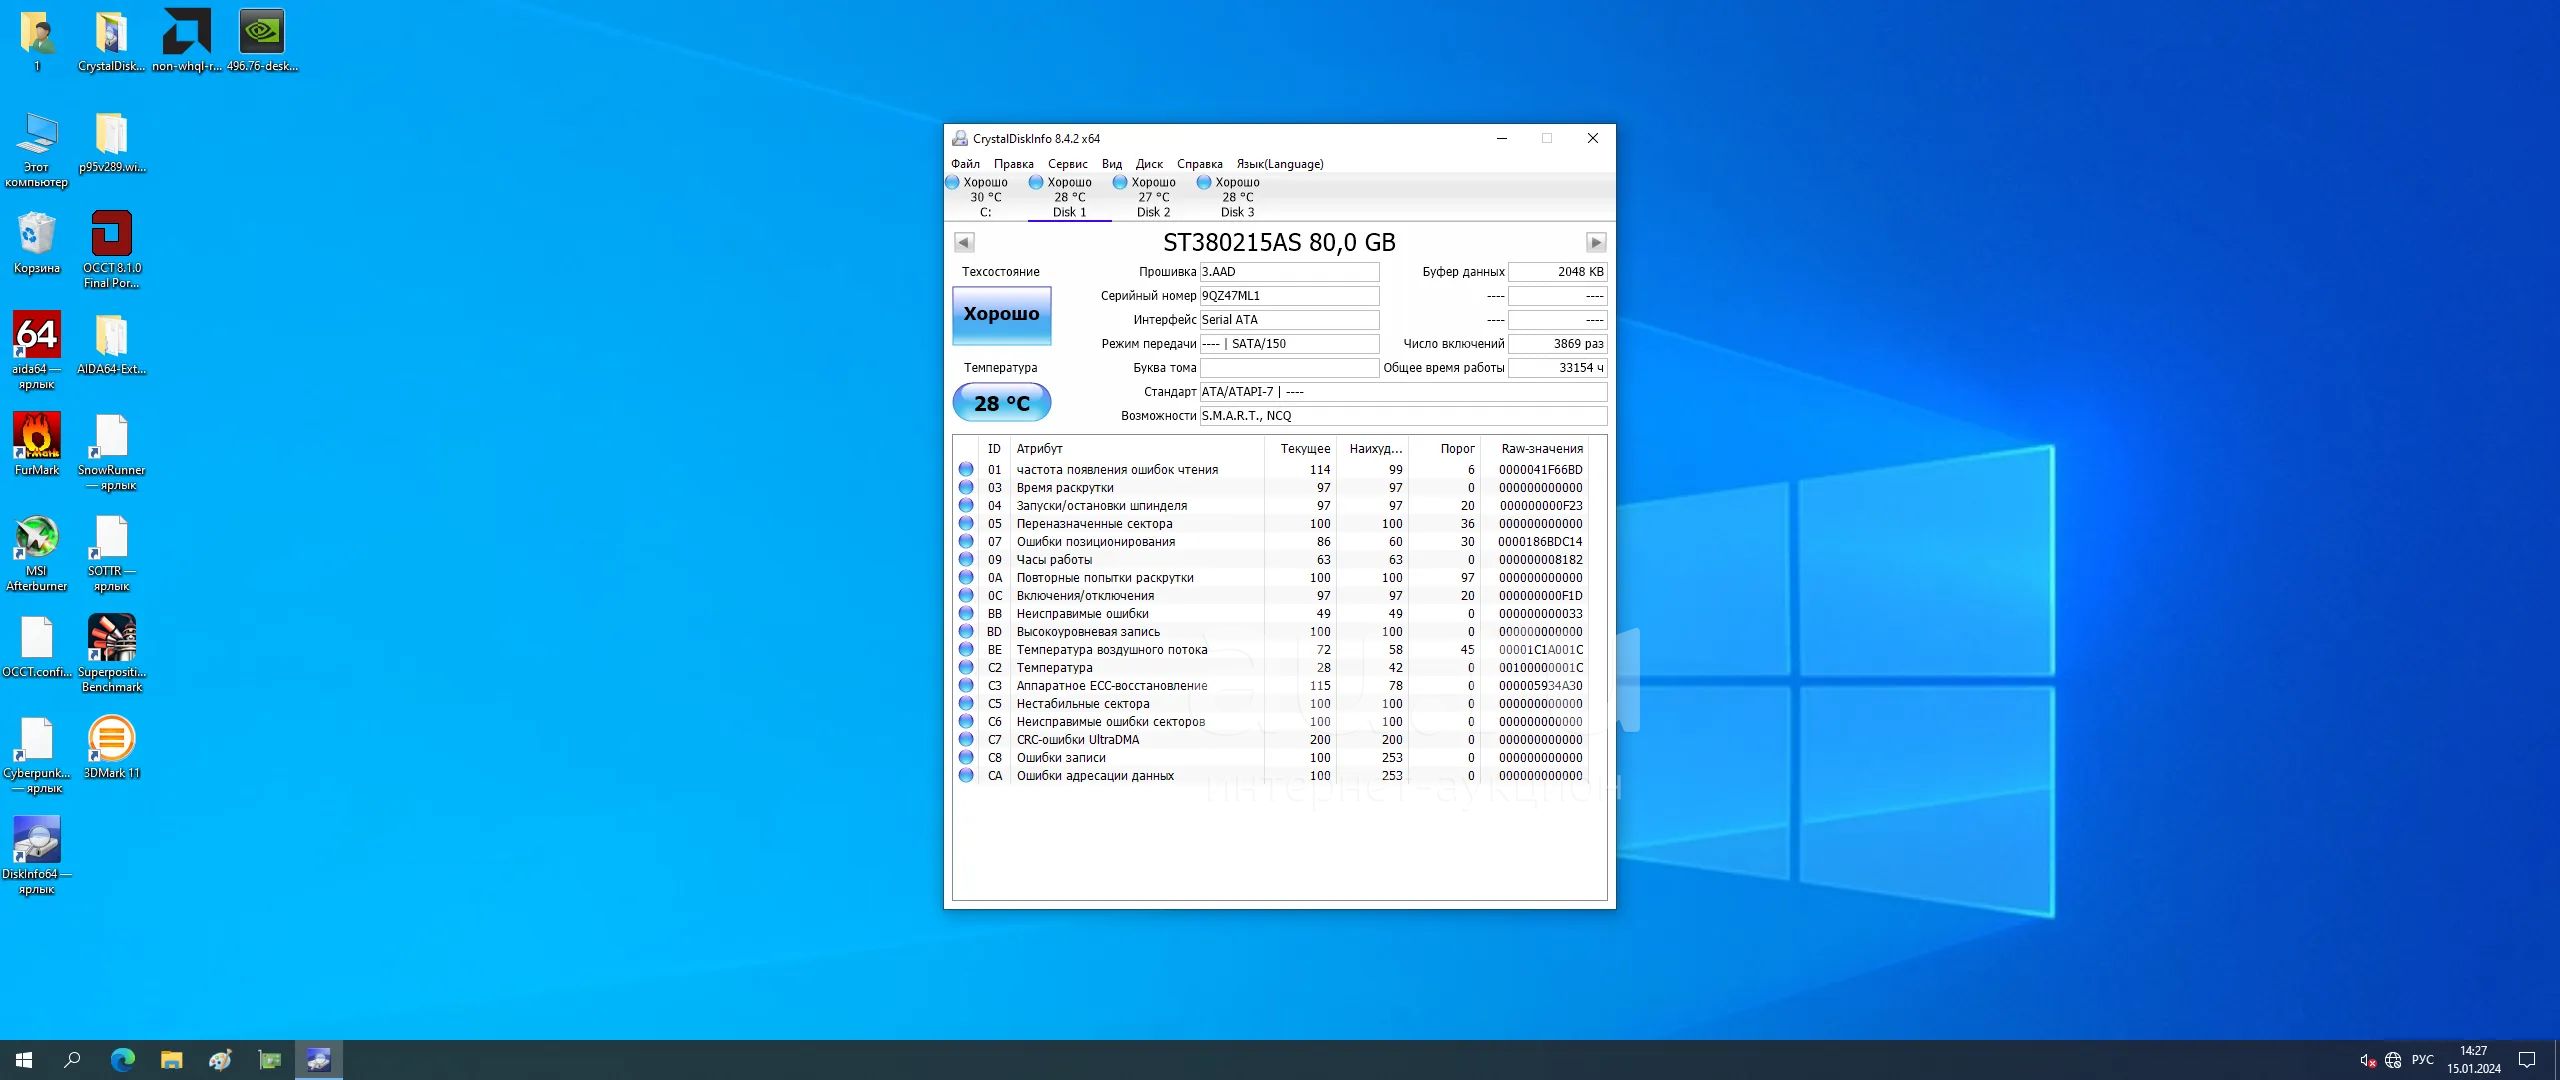Open AIDA64-Ext folder icon
The width and height of the screenshot is (2560, 1080).
[x=112, y=344]
